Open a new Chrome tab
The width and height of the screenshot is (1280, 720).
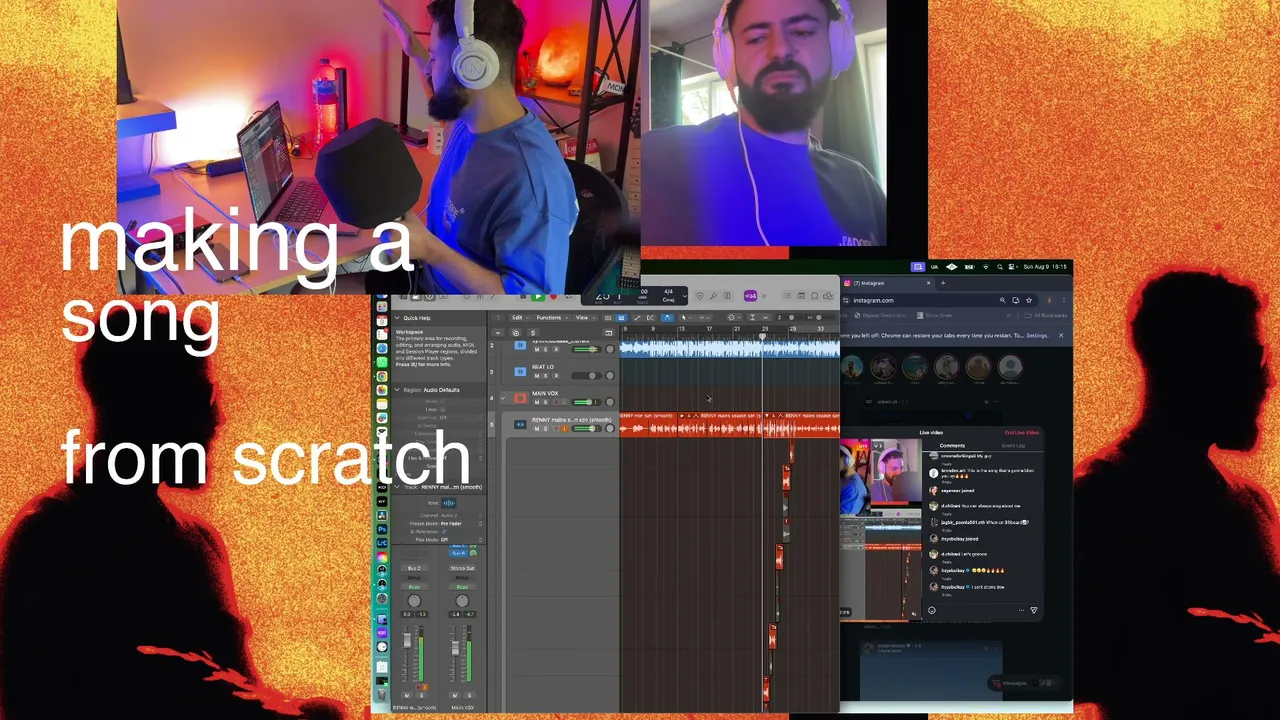942,283
